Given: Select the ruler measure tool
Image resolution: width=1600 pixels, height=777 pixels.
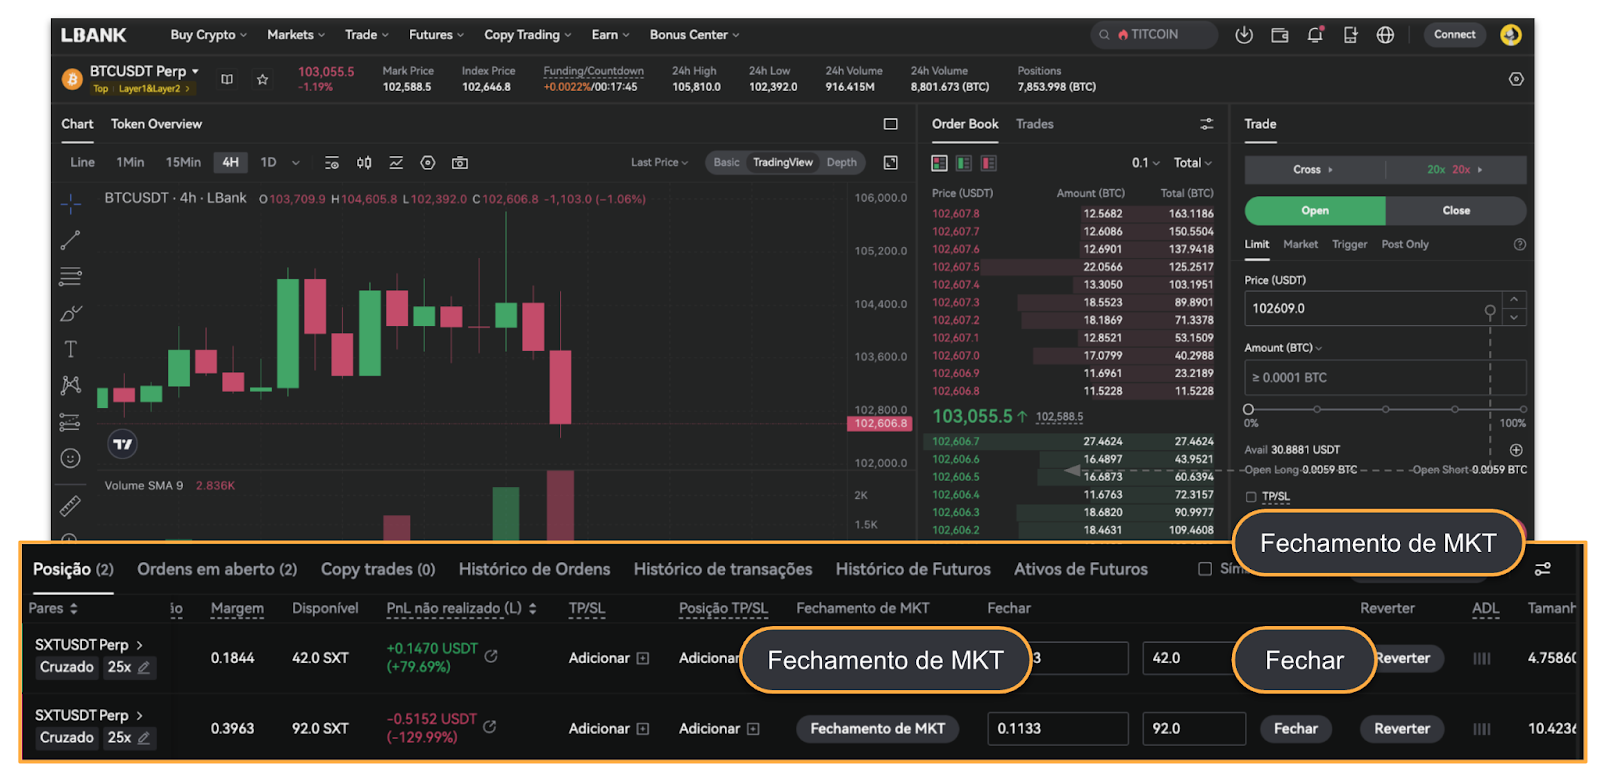Looking at the screenshot, I should pyautogui.click(x=70, y=506).
